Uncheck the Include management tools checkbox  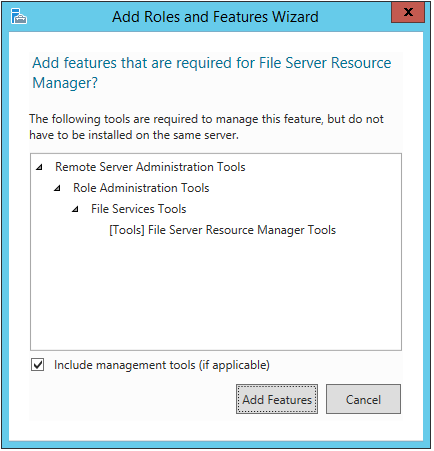(37, 365)
